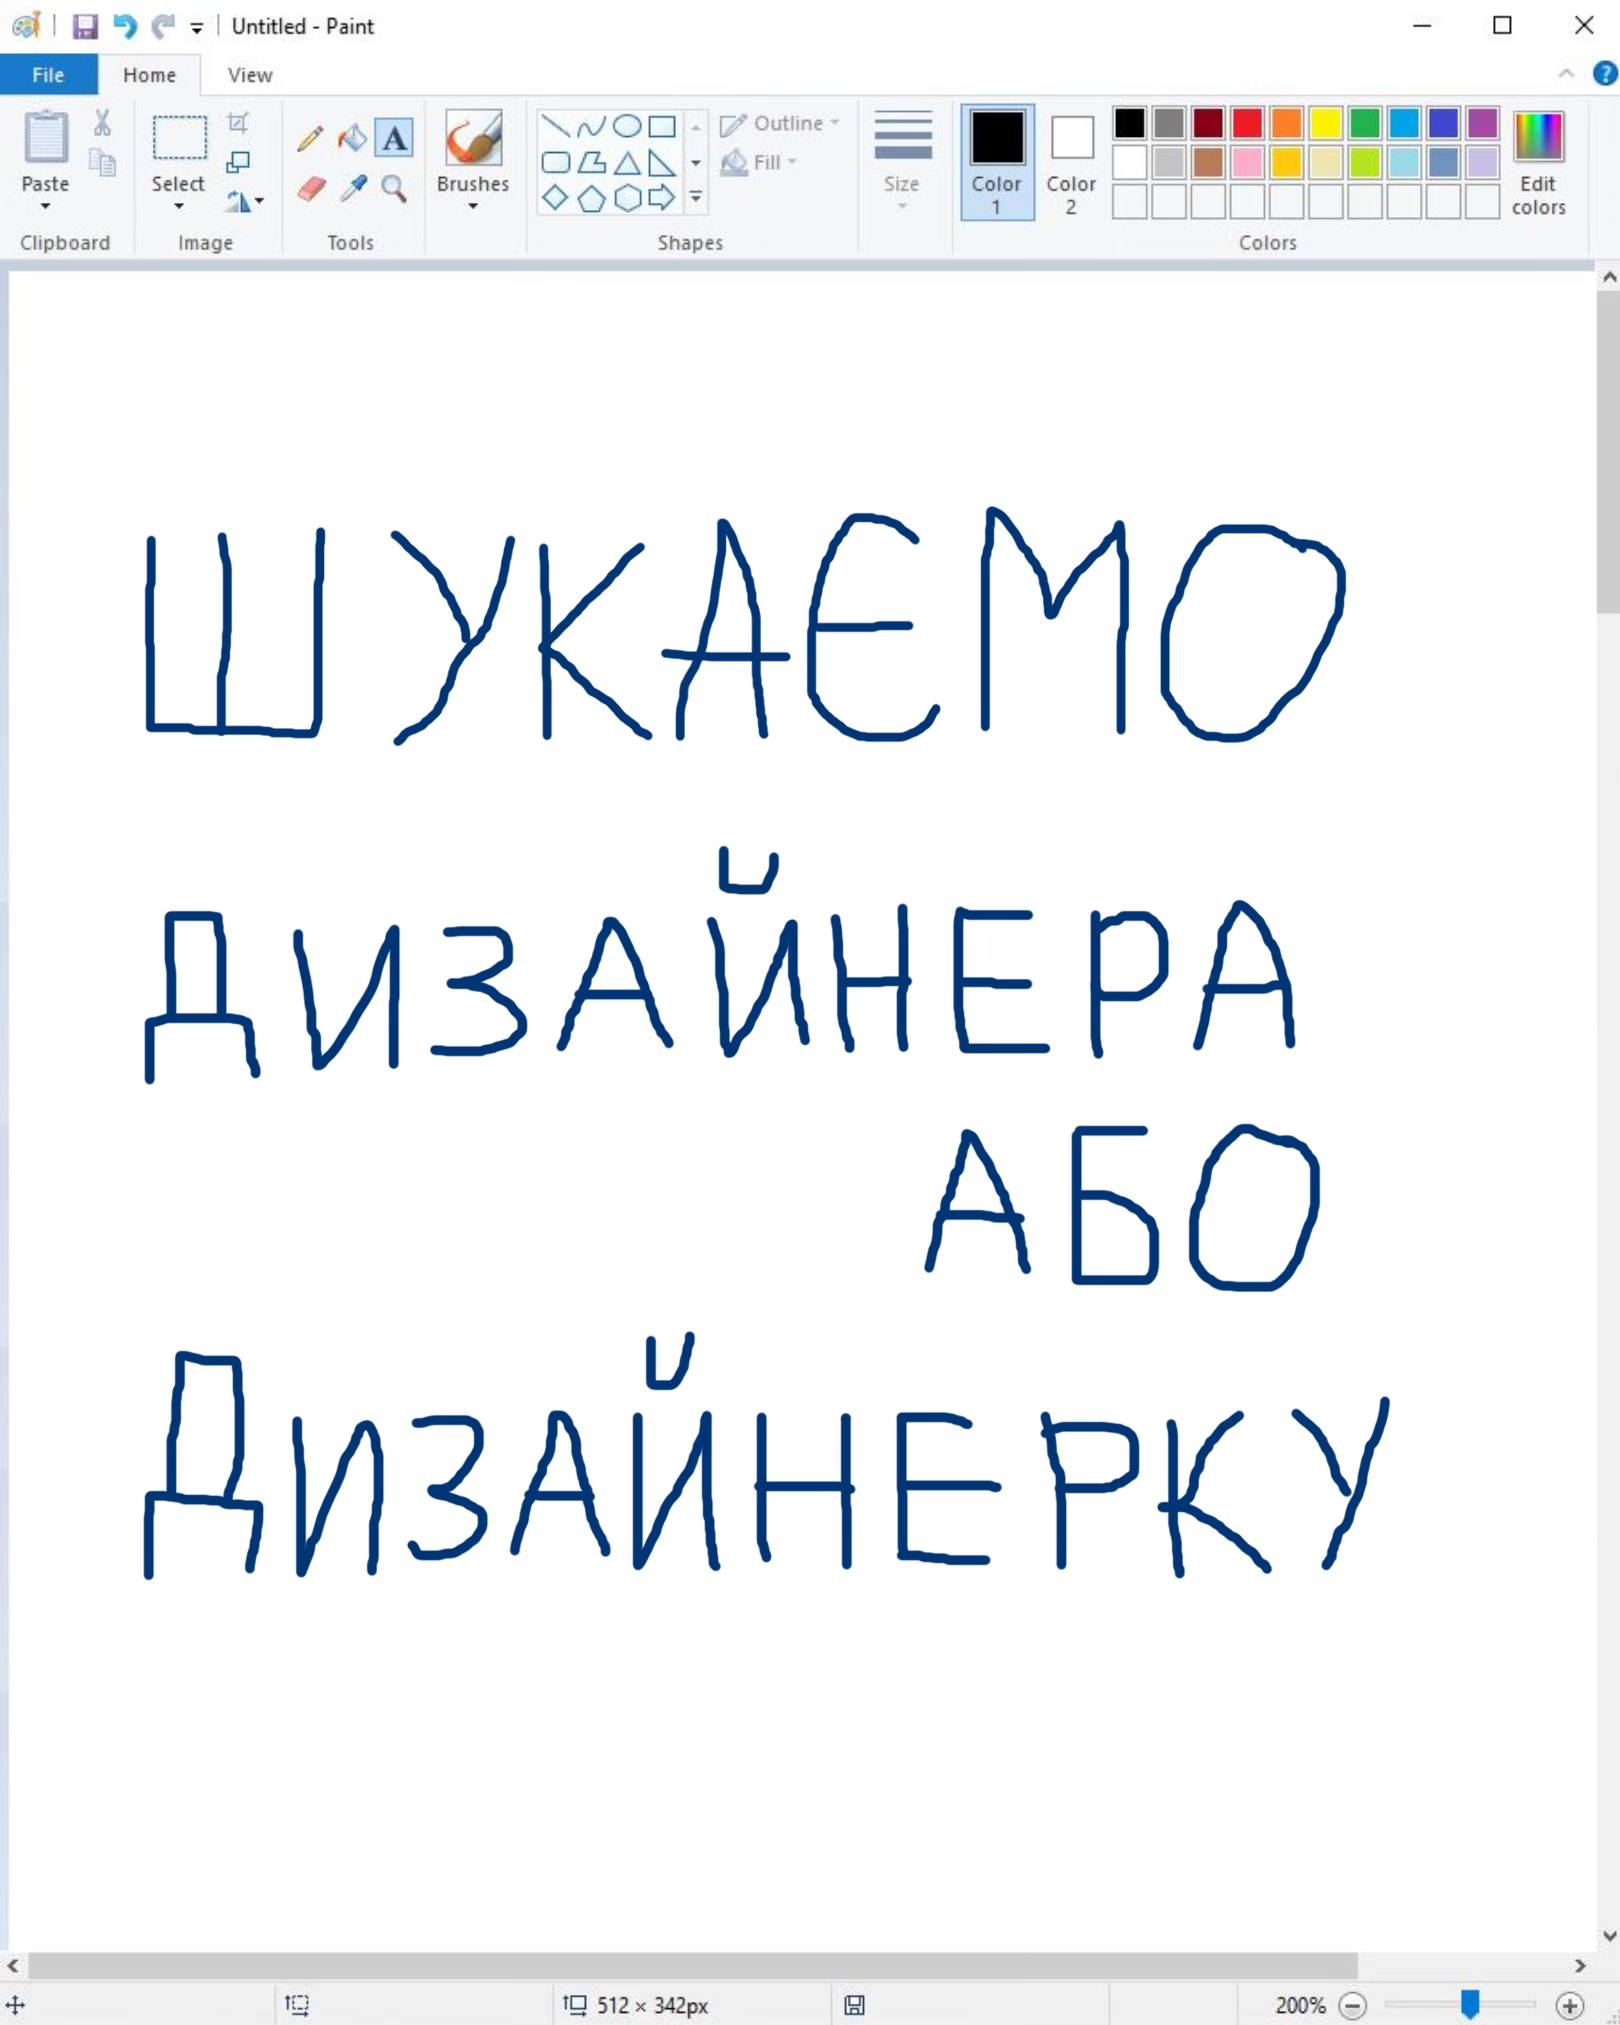Image resolution: width=1620 pixels, height=2025 pixels.
Task: Click the zoom out minus button
Action: click(1352, 2004)
